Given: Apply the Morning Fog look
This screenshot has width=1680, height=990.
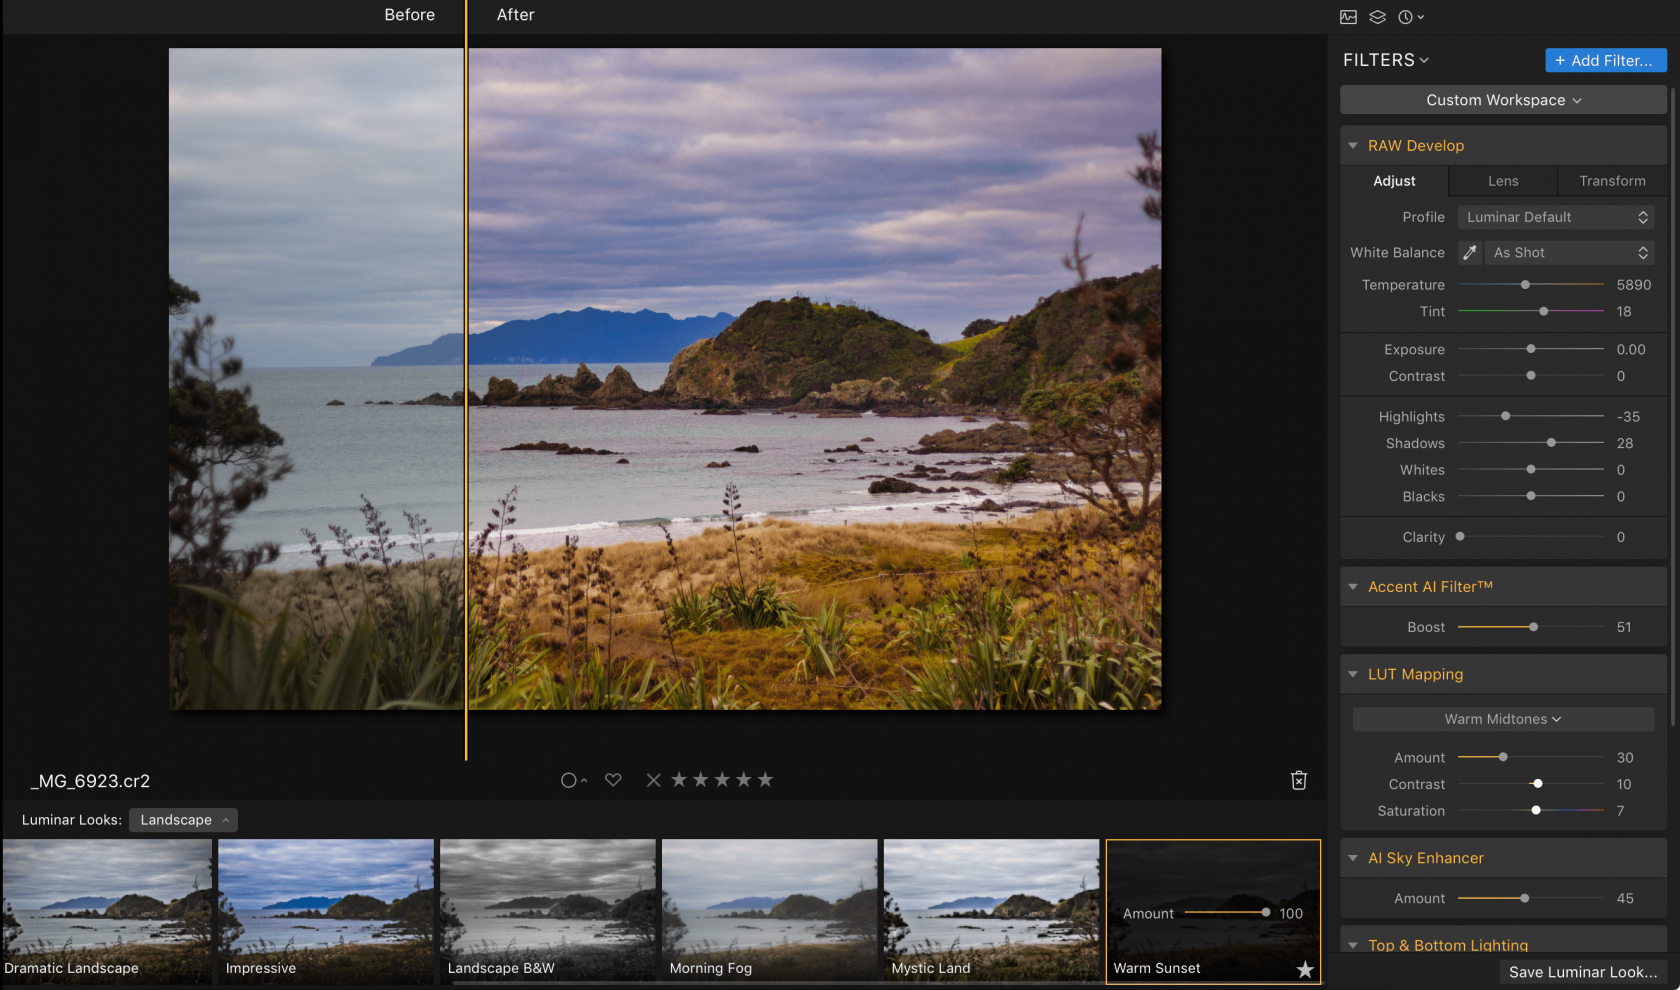Looking at the screenshot, I should [x=770, y=911].
